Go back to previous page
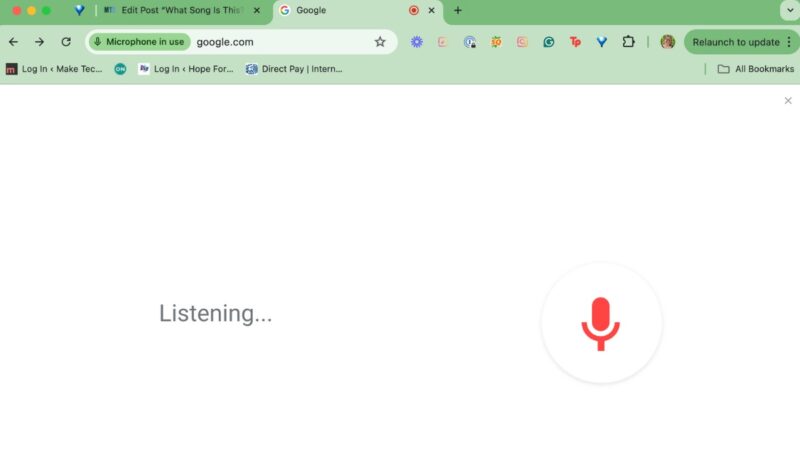Viewport: 800px width, 467px height. pos(13,42)
